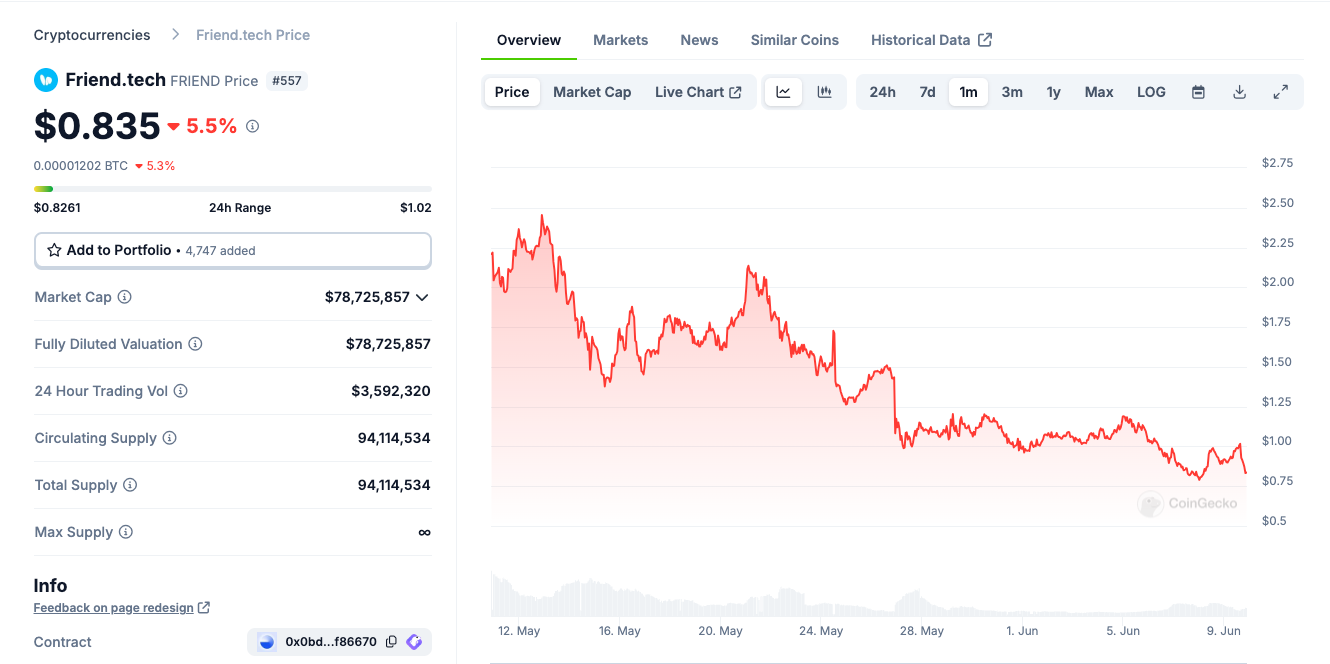Click the 0x0bd...f86670 contract address
This screenshot has width=1330, height=664.
pos(331,642)
